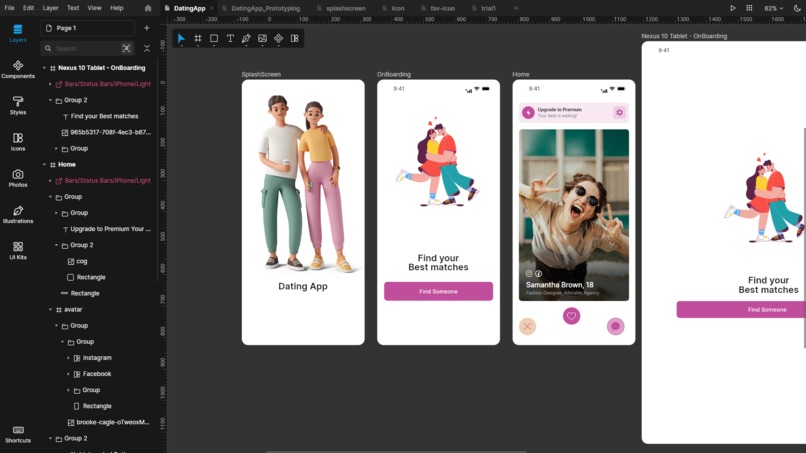Collapse all layers icon
This screenshot has height=453, width=806.
(147, 48)
